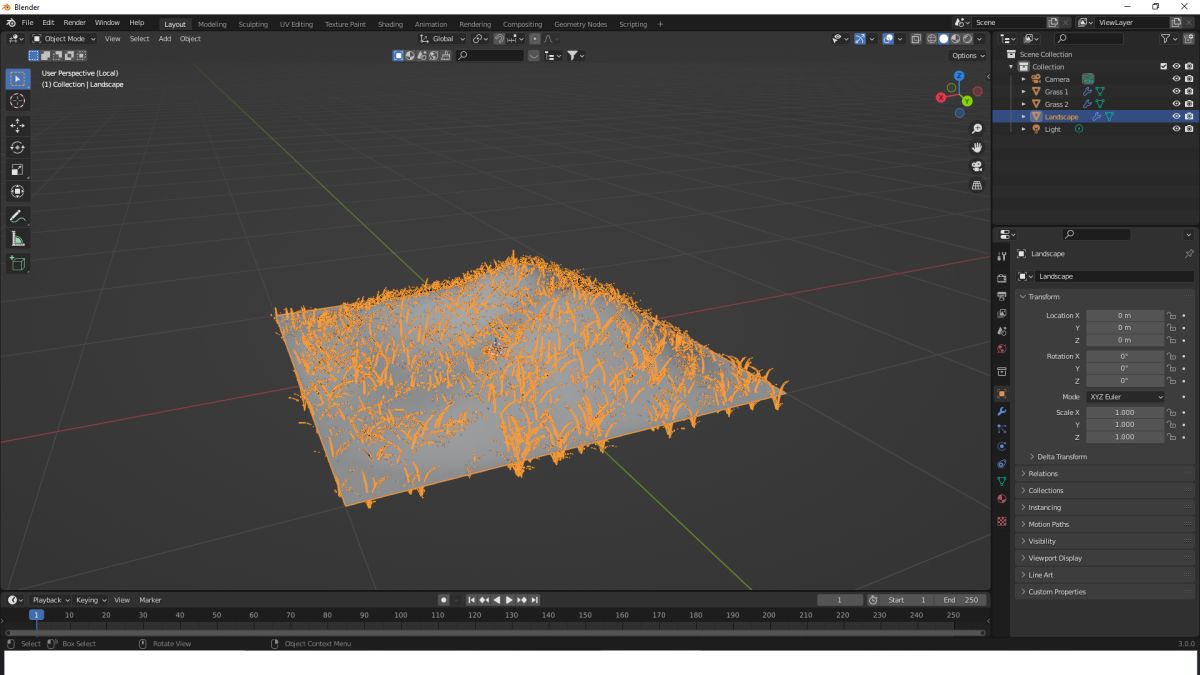Switch to wireframe viewport shading
This screenshot has height=675, width=1200.
click(x=931, y=39)
